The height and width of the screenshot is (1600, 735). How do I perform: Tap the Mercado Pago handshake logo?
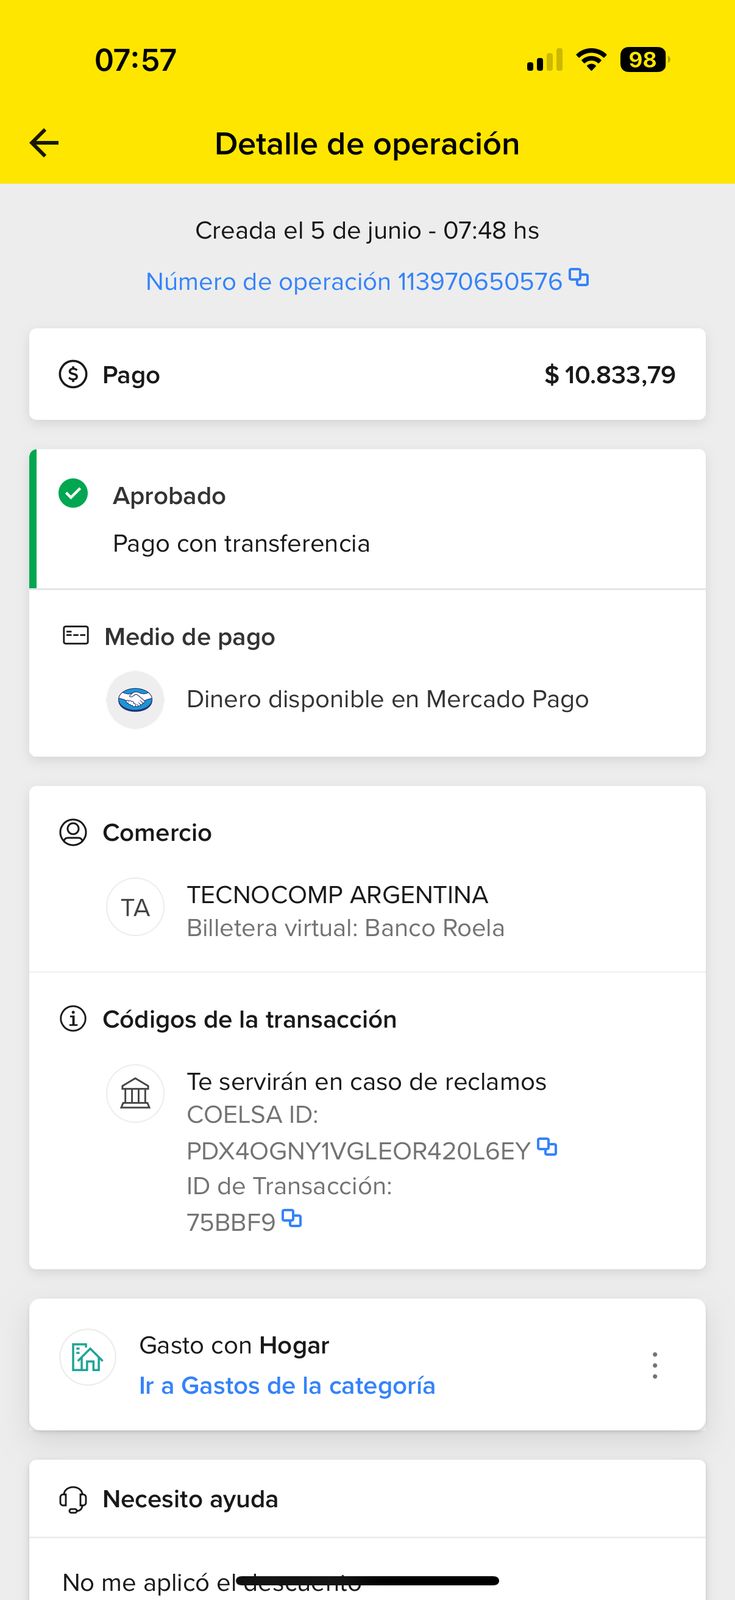[x=135, y=700]
